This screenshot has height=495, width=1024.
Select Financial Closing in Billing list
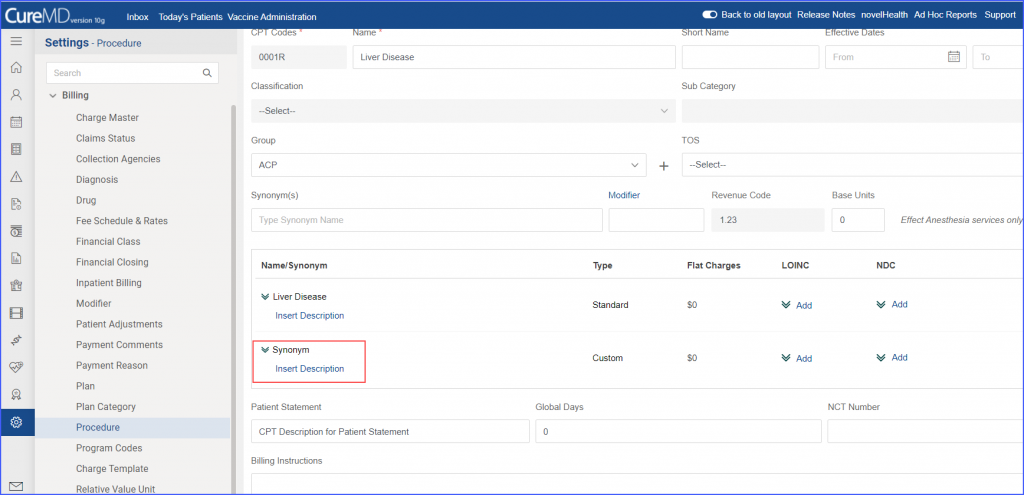(112, 263)
